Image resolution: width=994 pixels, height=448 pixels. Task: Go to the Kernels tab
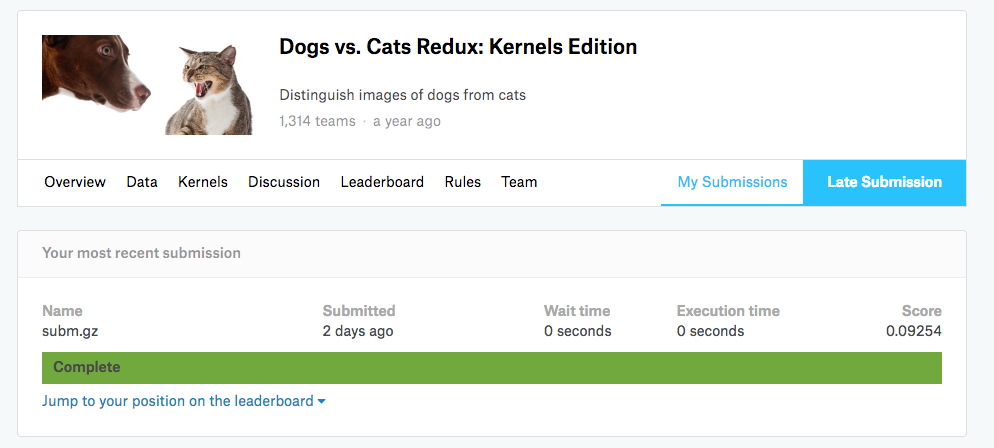pyautogui.click(x=203, y=182)
